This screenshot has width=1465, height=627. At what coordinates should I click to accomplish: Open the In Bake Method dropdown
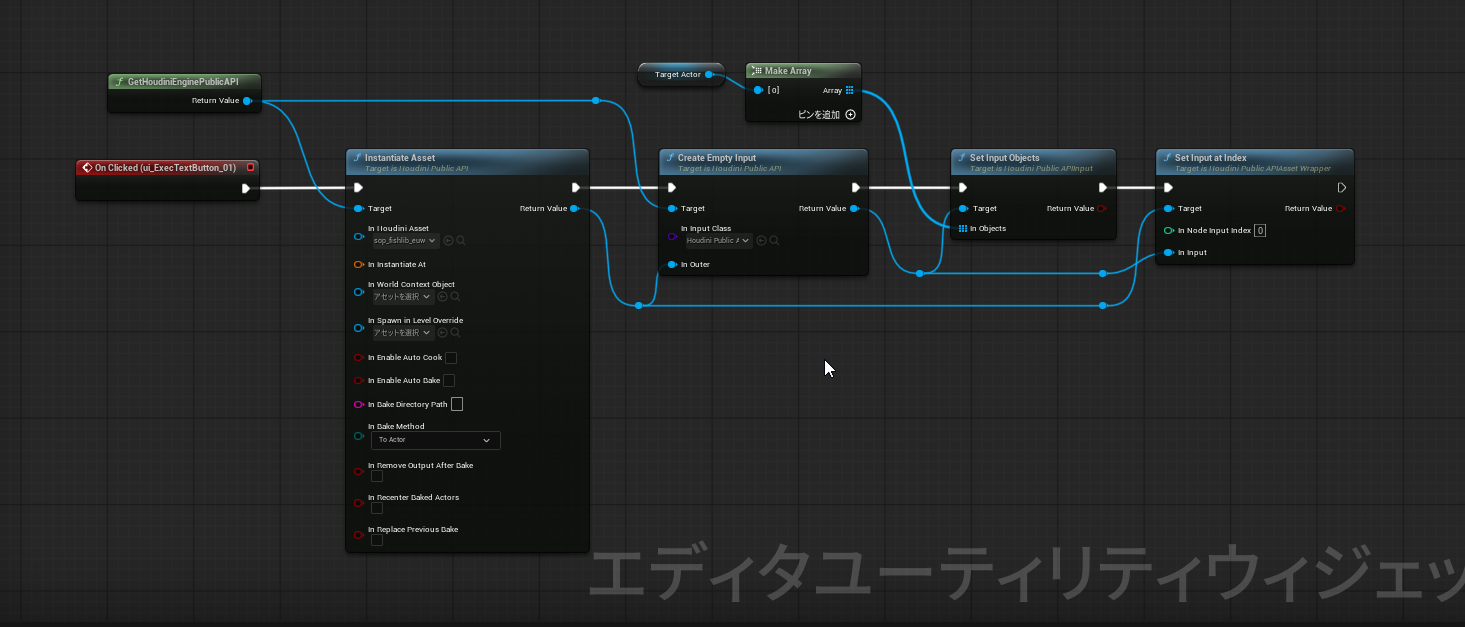coord(435,440)
